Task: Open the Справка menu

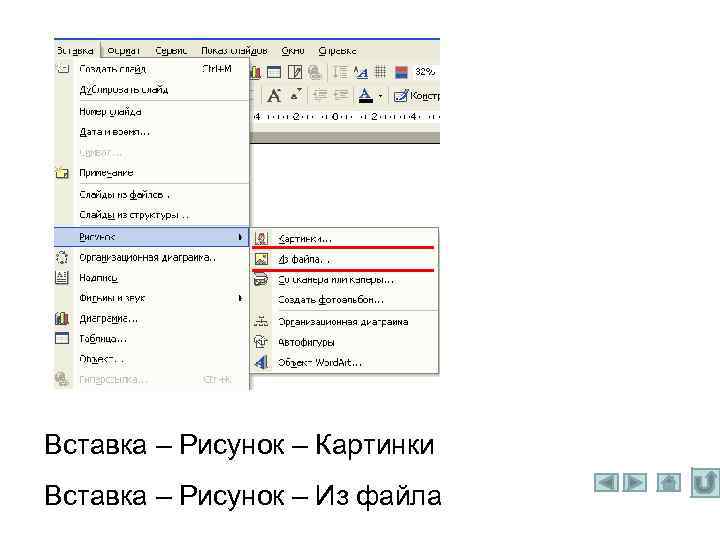Action: [338, 51]
